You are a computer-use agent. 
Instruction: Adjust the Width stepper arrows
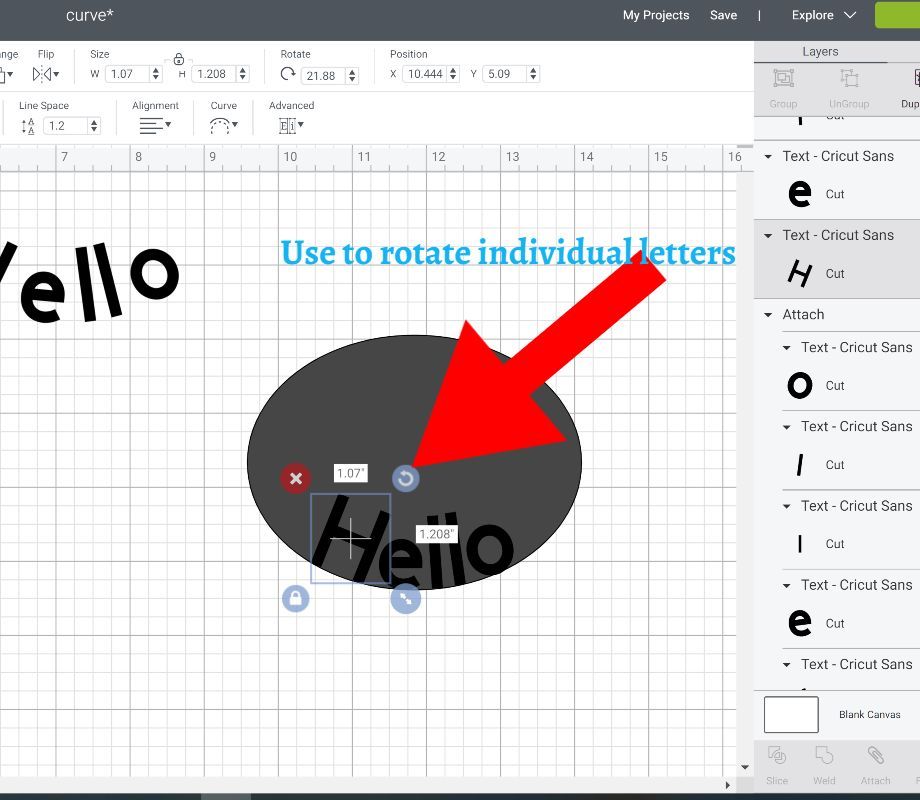pyautogui.click(x=155, y=74)
